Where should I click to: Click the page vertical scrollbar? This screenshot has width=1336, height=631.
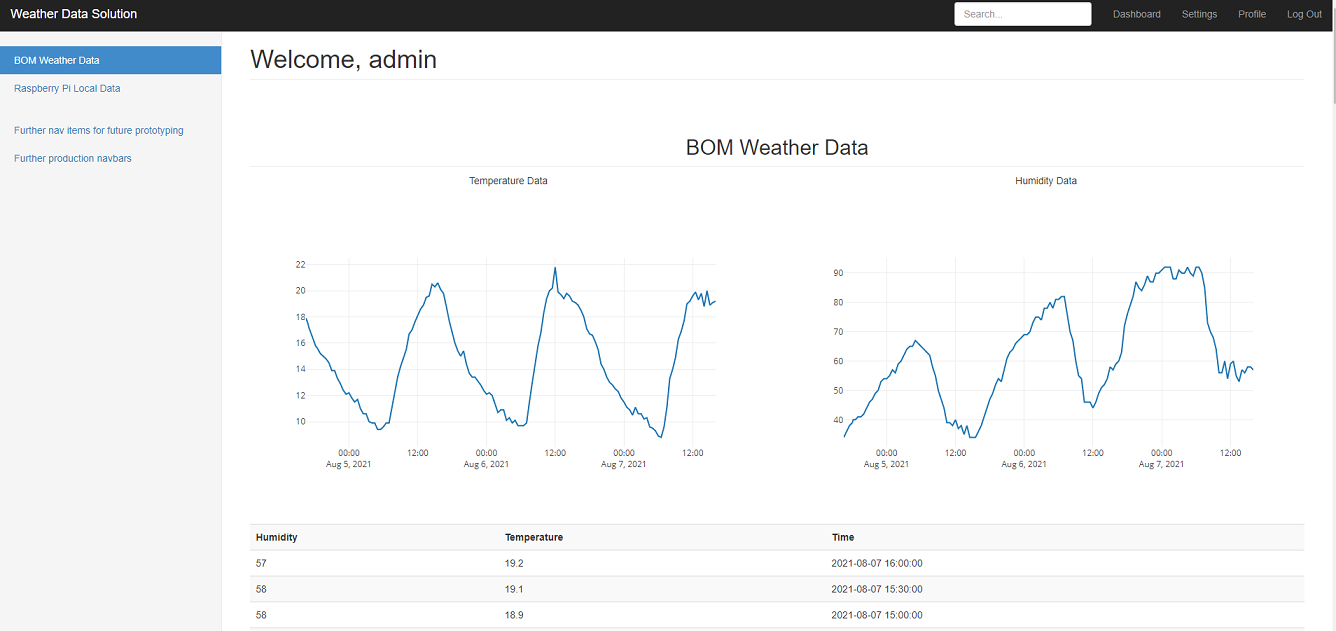click(x=1330, y=300)
